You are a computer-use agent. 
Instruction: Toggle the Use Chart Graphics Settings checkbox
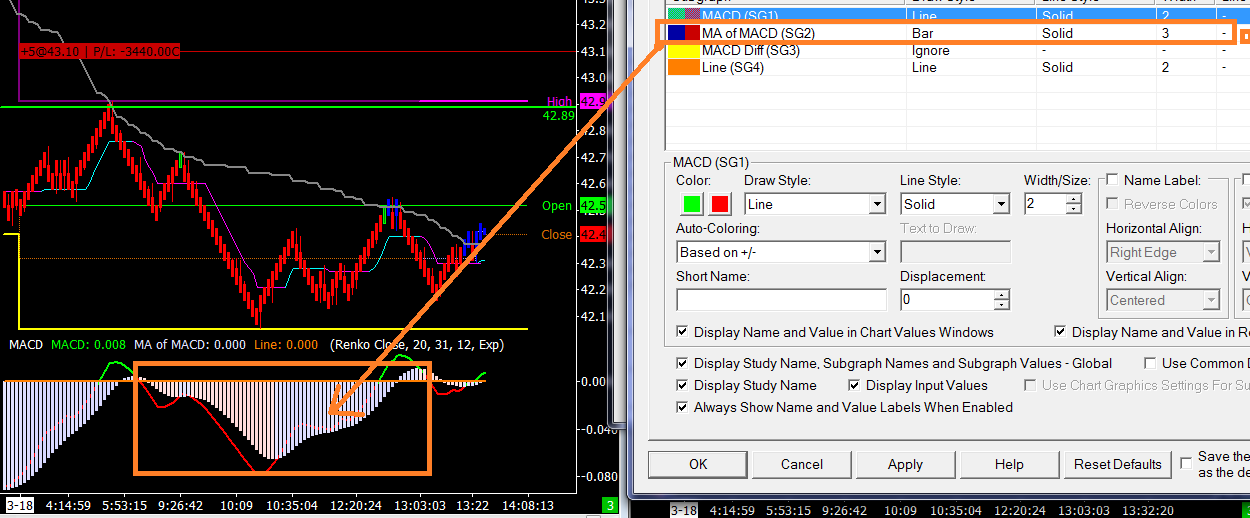(x=1032, y=385)
